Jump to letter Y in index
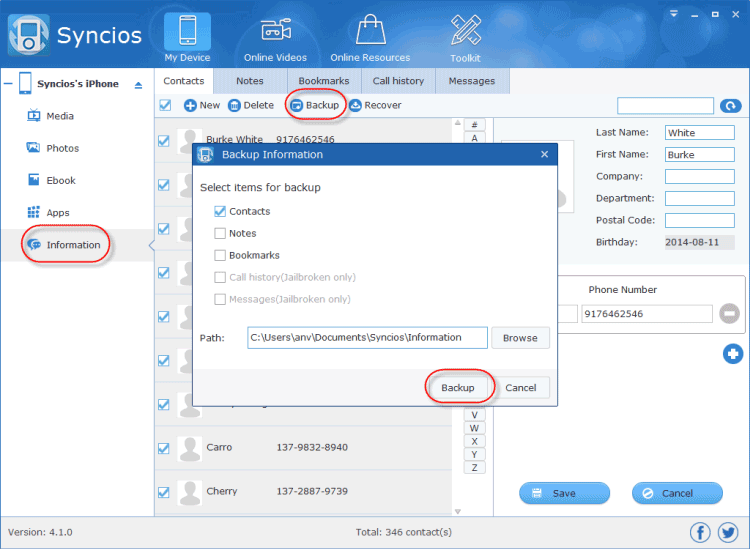 point(474,454)
